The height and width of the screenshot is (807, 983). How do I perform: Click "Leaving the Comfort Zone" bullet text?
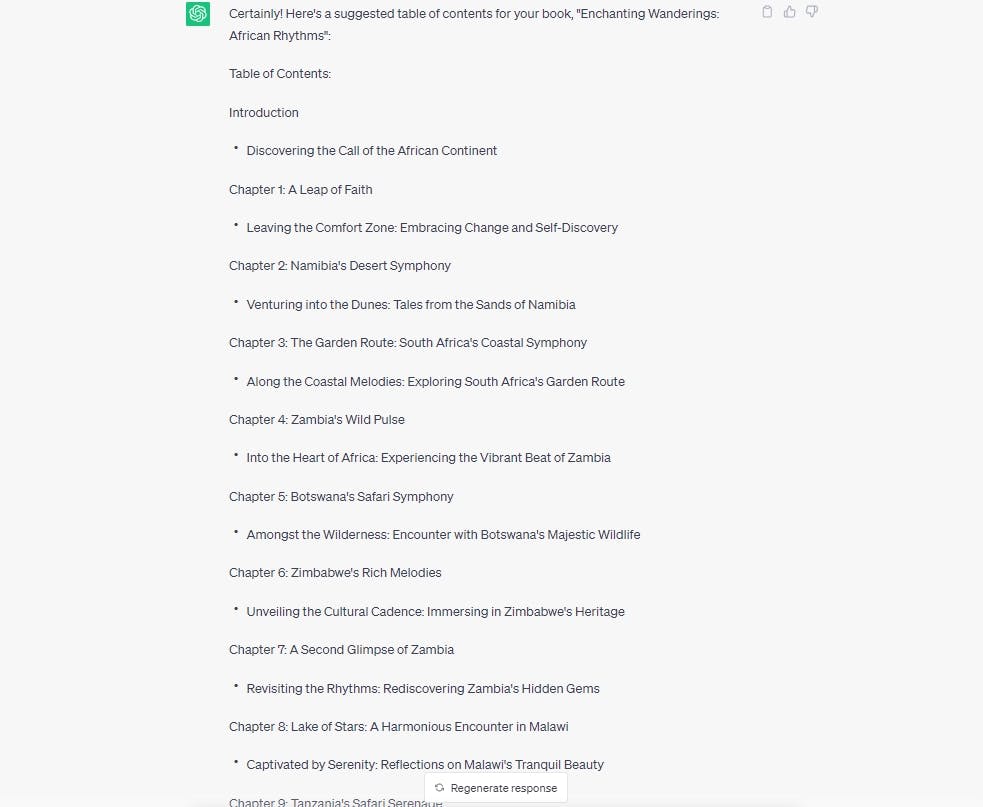click(432, 228)
